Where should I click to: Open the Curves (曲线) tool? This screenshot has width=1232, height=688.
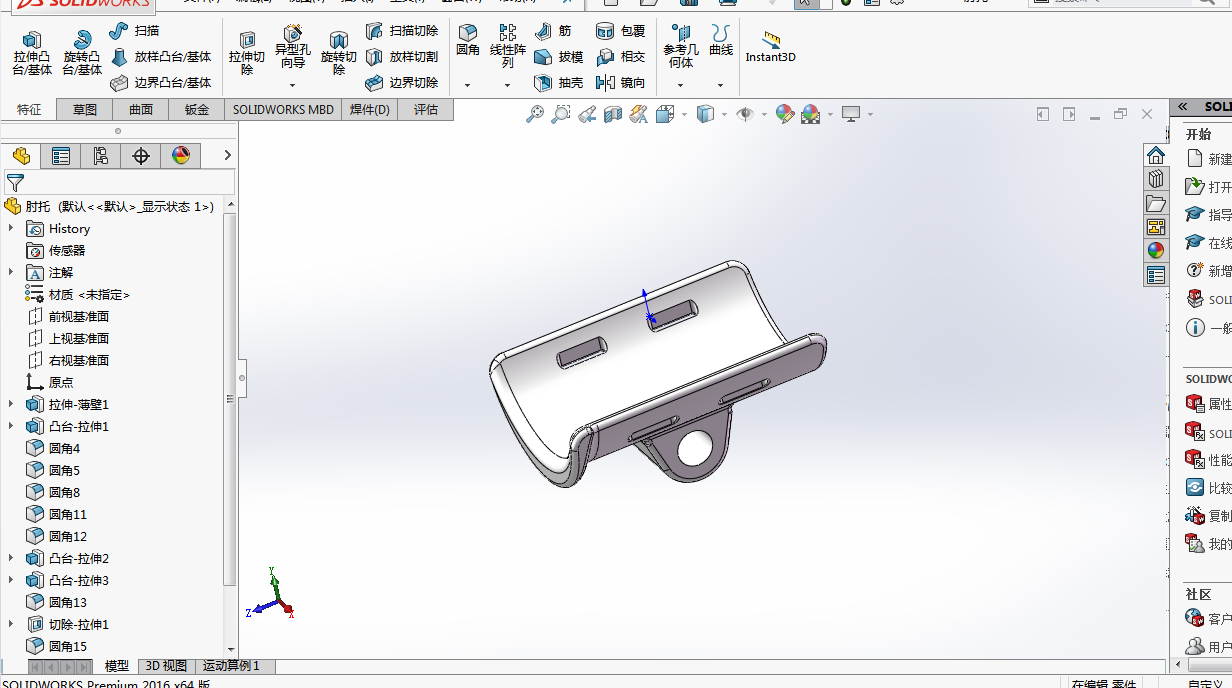click(x=721, y=40)
